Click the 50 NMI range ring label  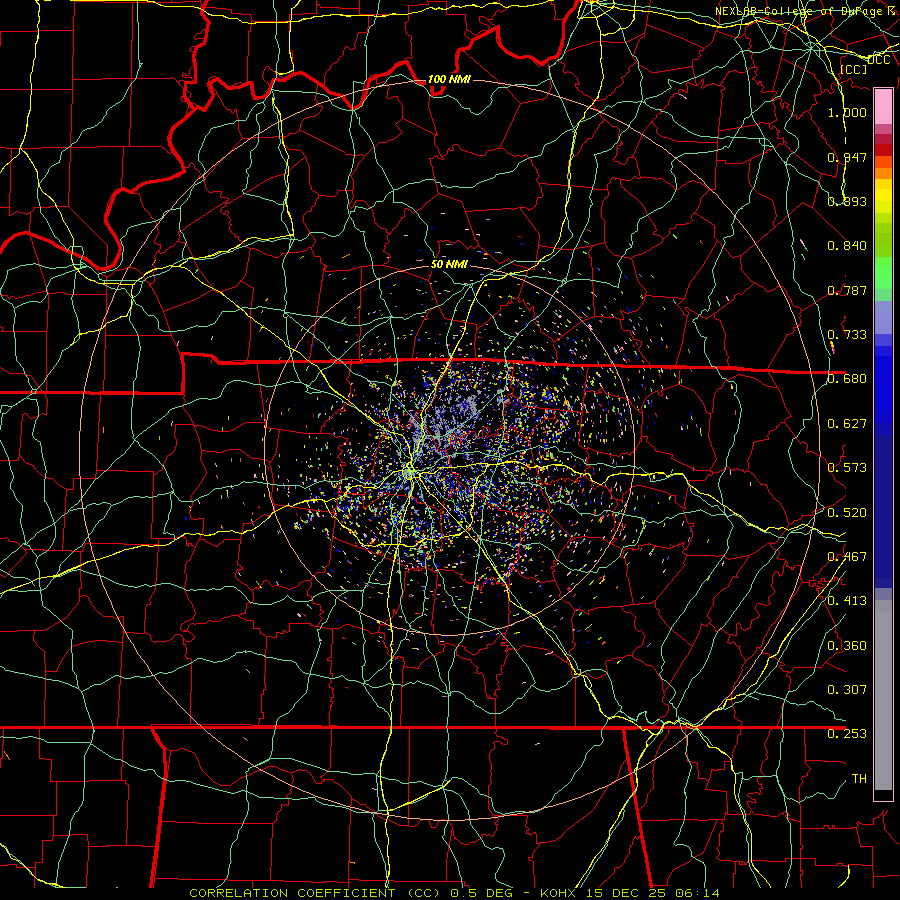click(449, 264)
